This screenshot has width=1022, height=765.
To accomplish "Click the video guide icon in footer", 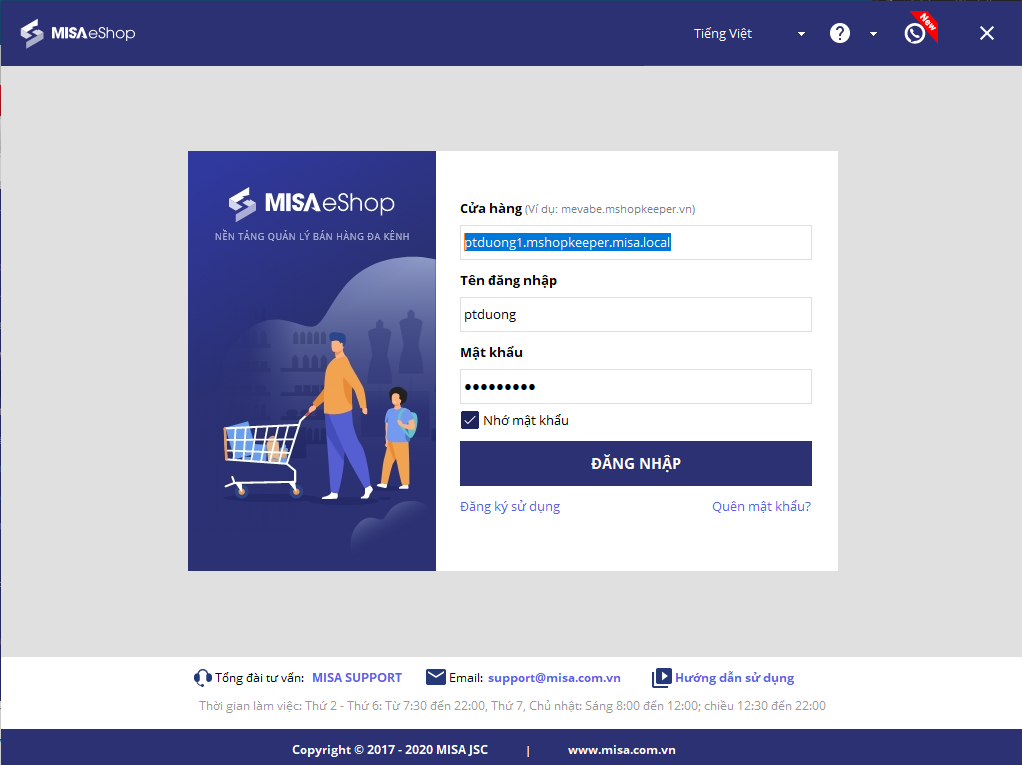I will pos(661,678).
